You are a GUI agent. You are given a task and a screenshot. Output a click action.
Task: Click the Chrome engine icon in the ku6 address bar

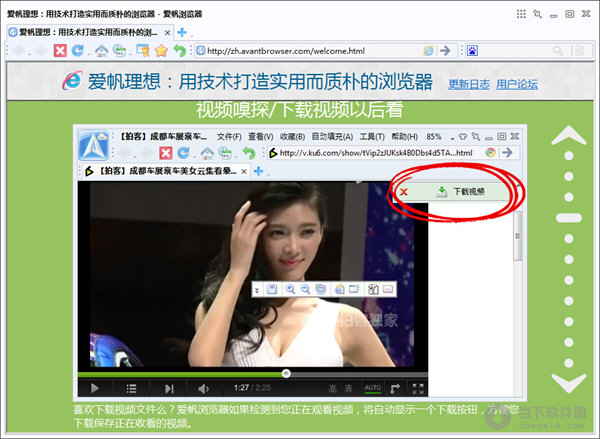point(490,153)
